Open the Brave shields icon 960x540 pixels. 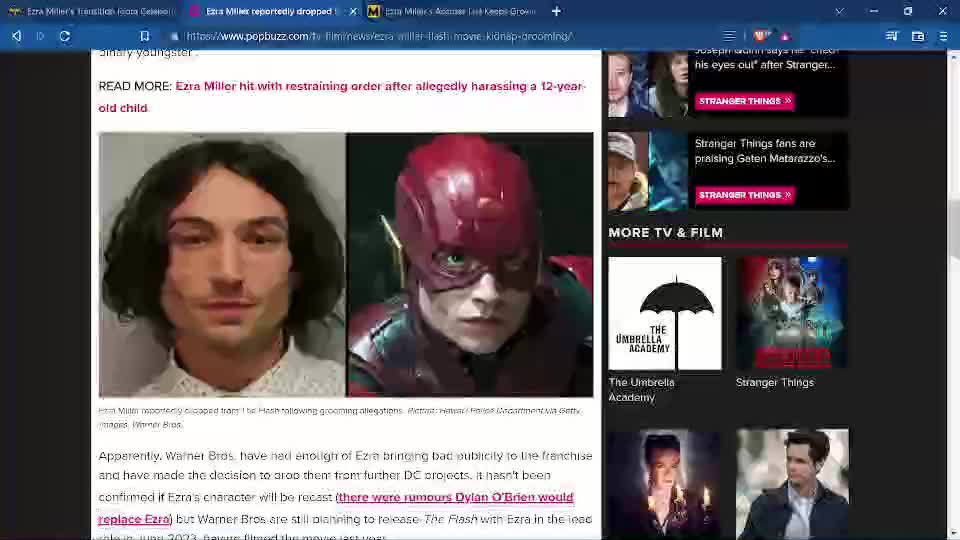click(761, 36)
